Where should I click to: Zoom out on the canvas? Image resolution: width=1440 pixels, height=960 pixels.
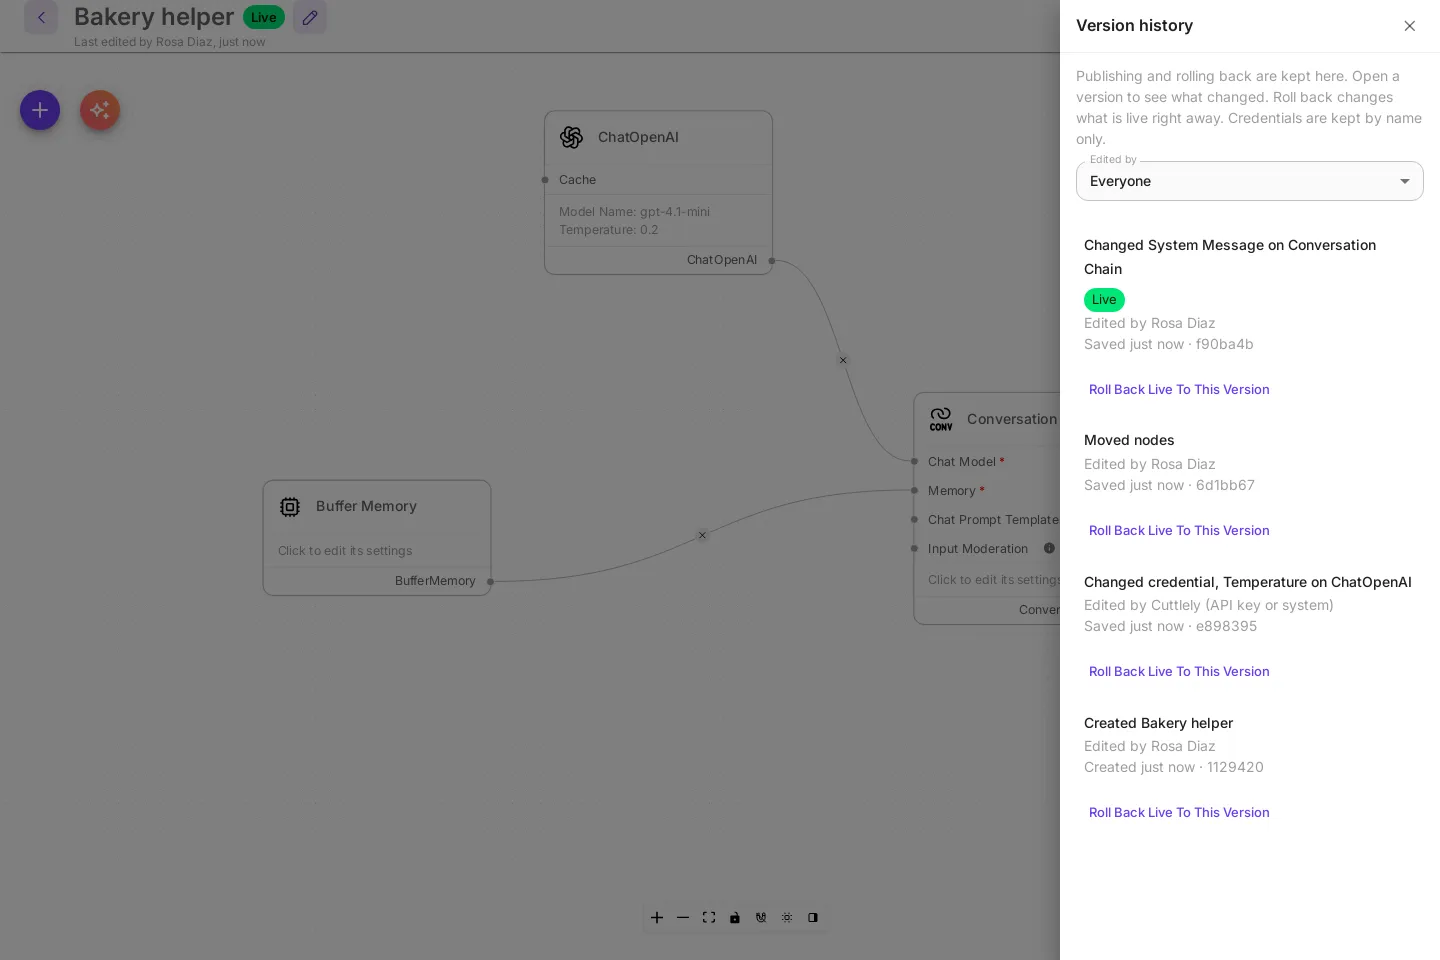pyautogui.click(x=683, y=917)
